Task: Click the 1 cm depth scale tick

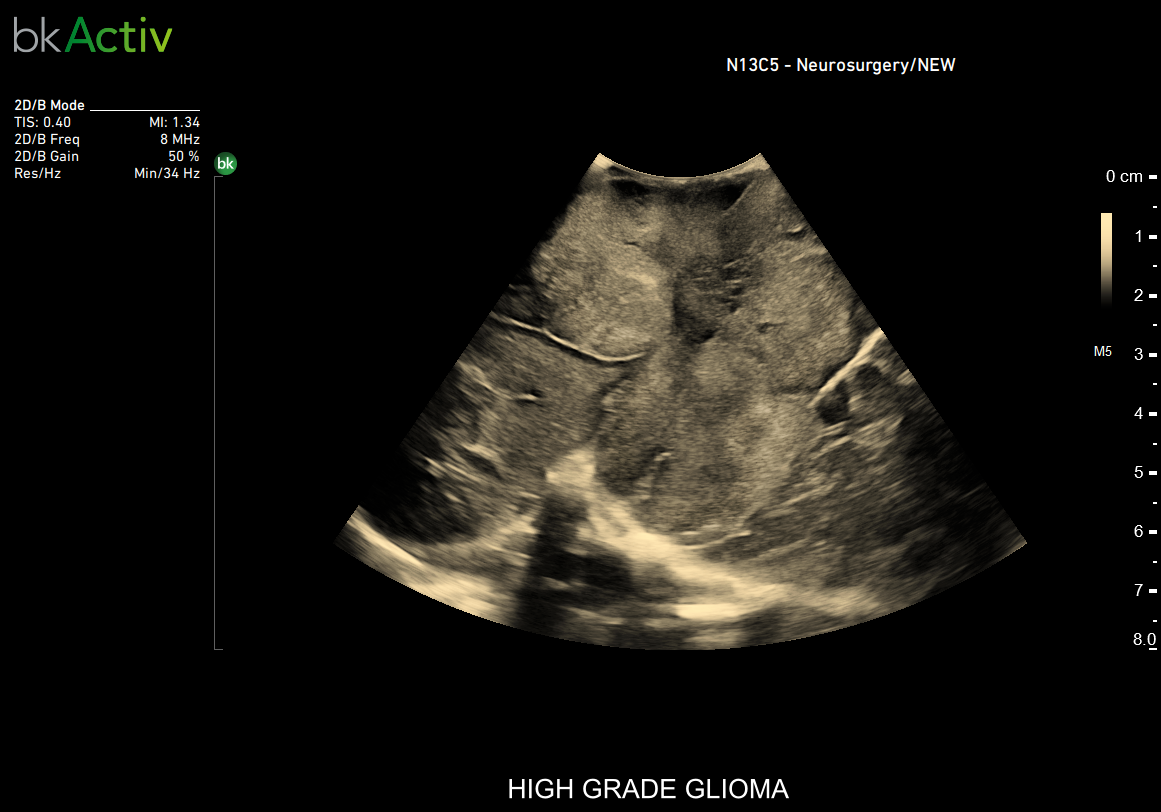Action: tap(1145, 236)
